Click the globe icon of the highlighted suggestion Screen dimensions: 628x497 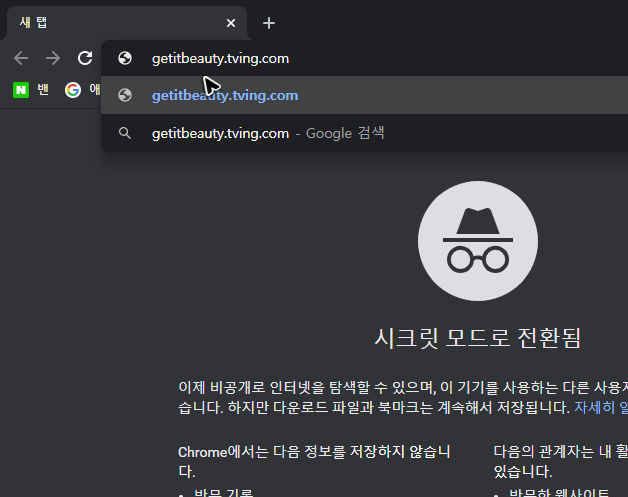point(125,95)
